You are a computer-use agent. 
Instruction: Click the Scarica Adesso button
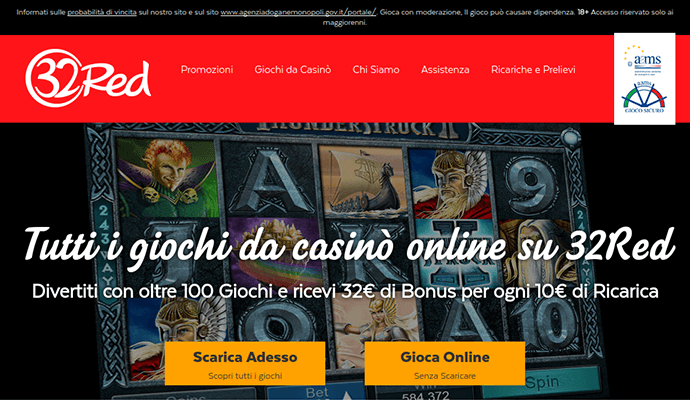coord(245,363)
